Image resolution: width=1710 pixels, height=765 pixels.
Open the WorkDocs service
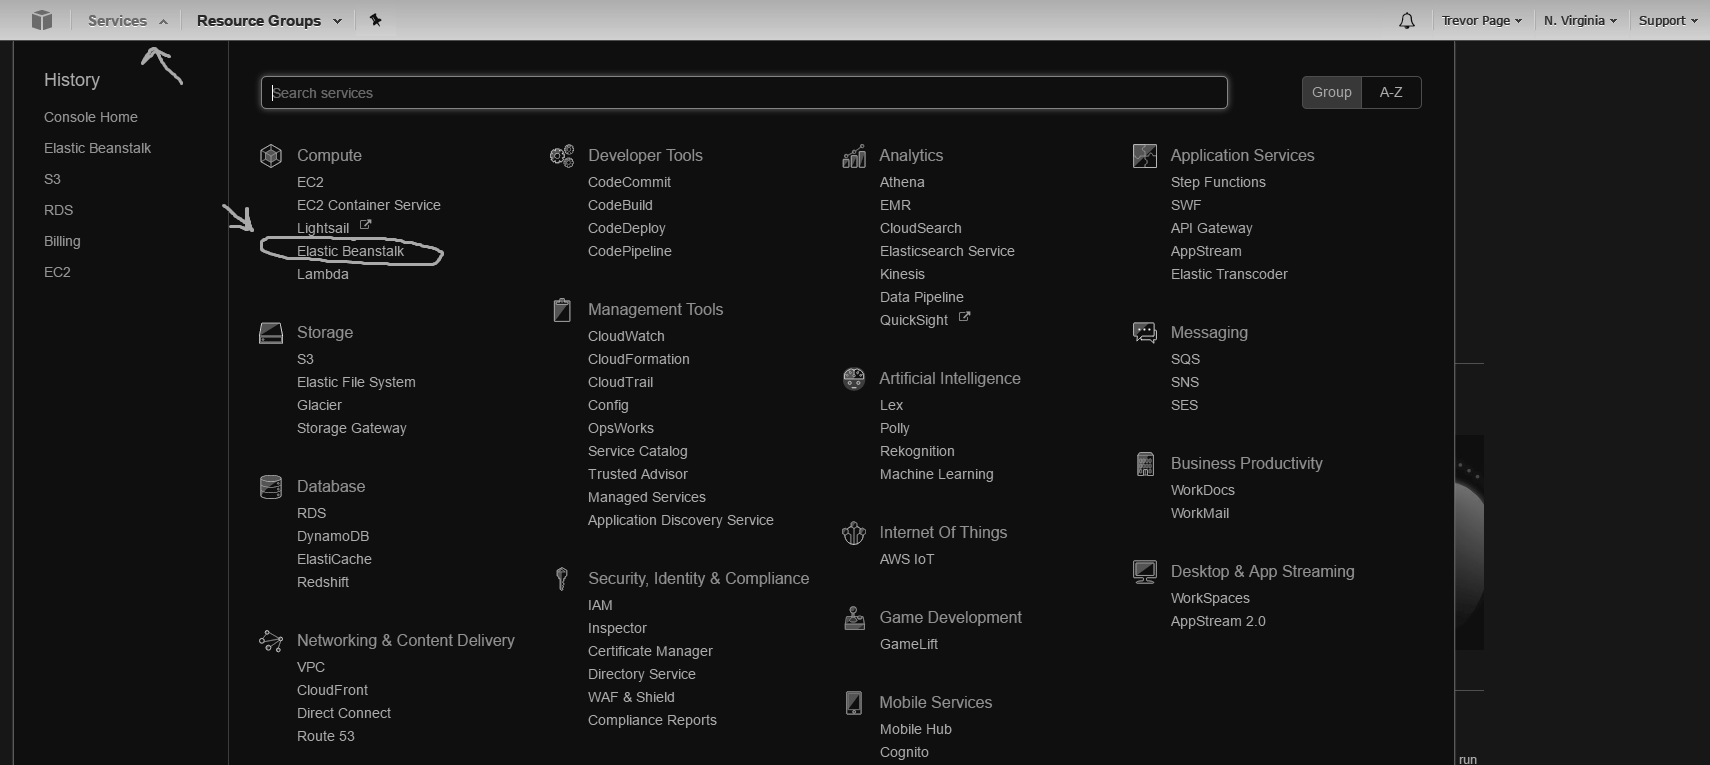tap(1202, 490)
